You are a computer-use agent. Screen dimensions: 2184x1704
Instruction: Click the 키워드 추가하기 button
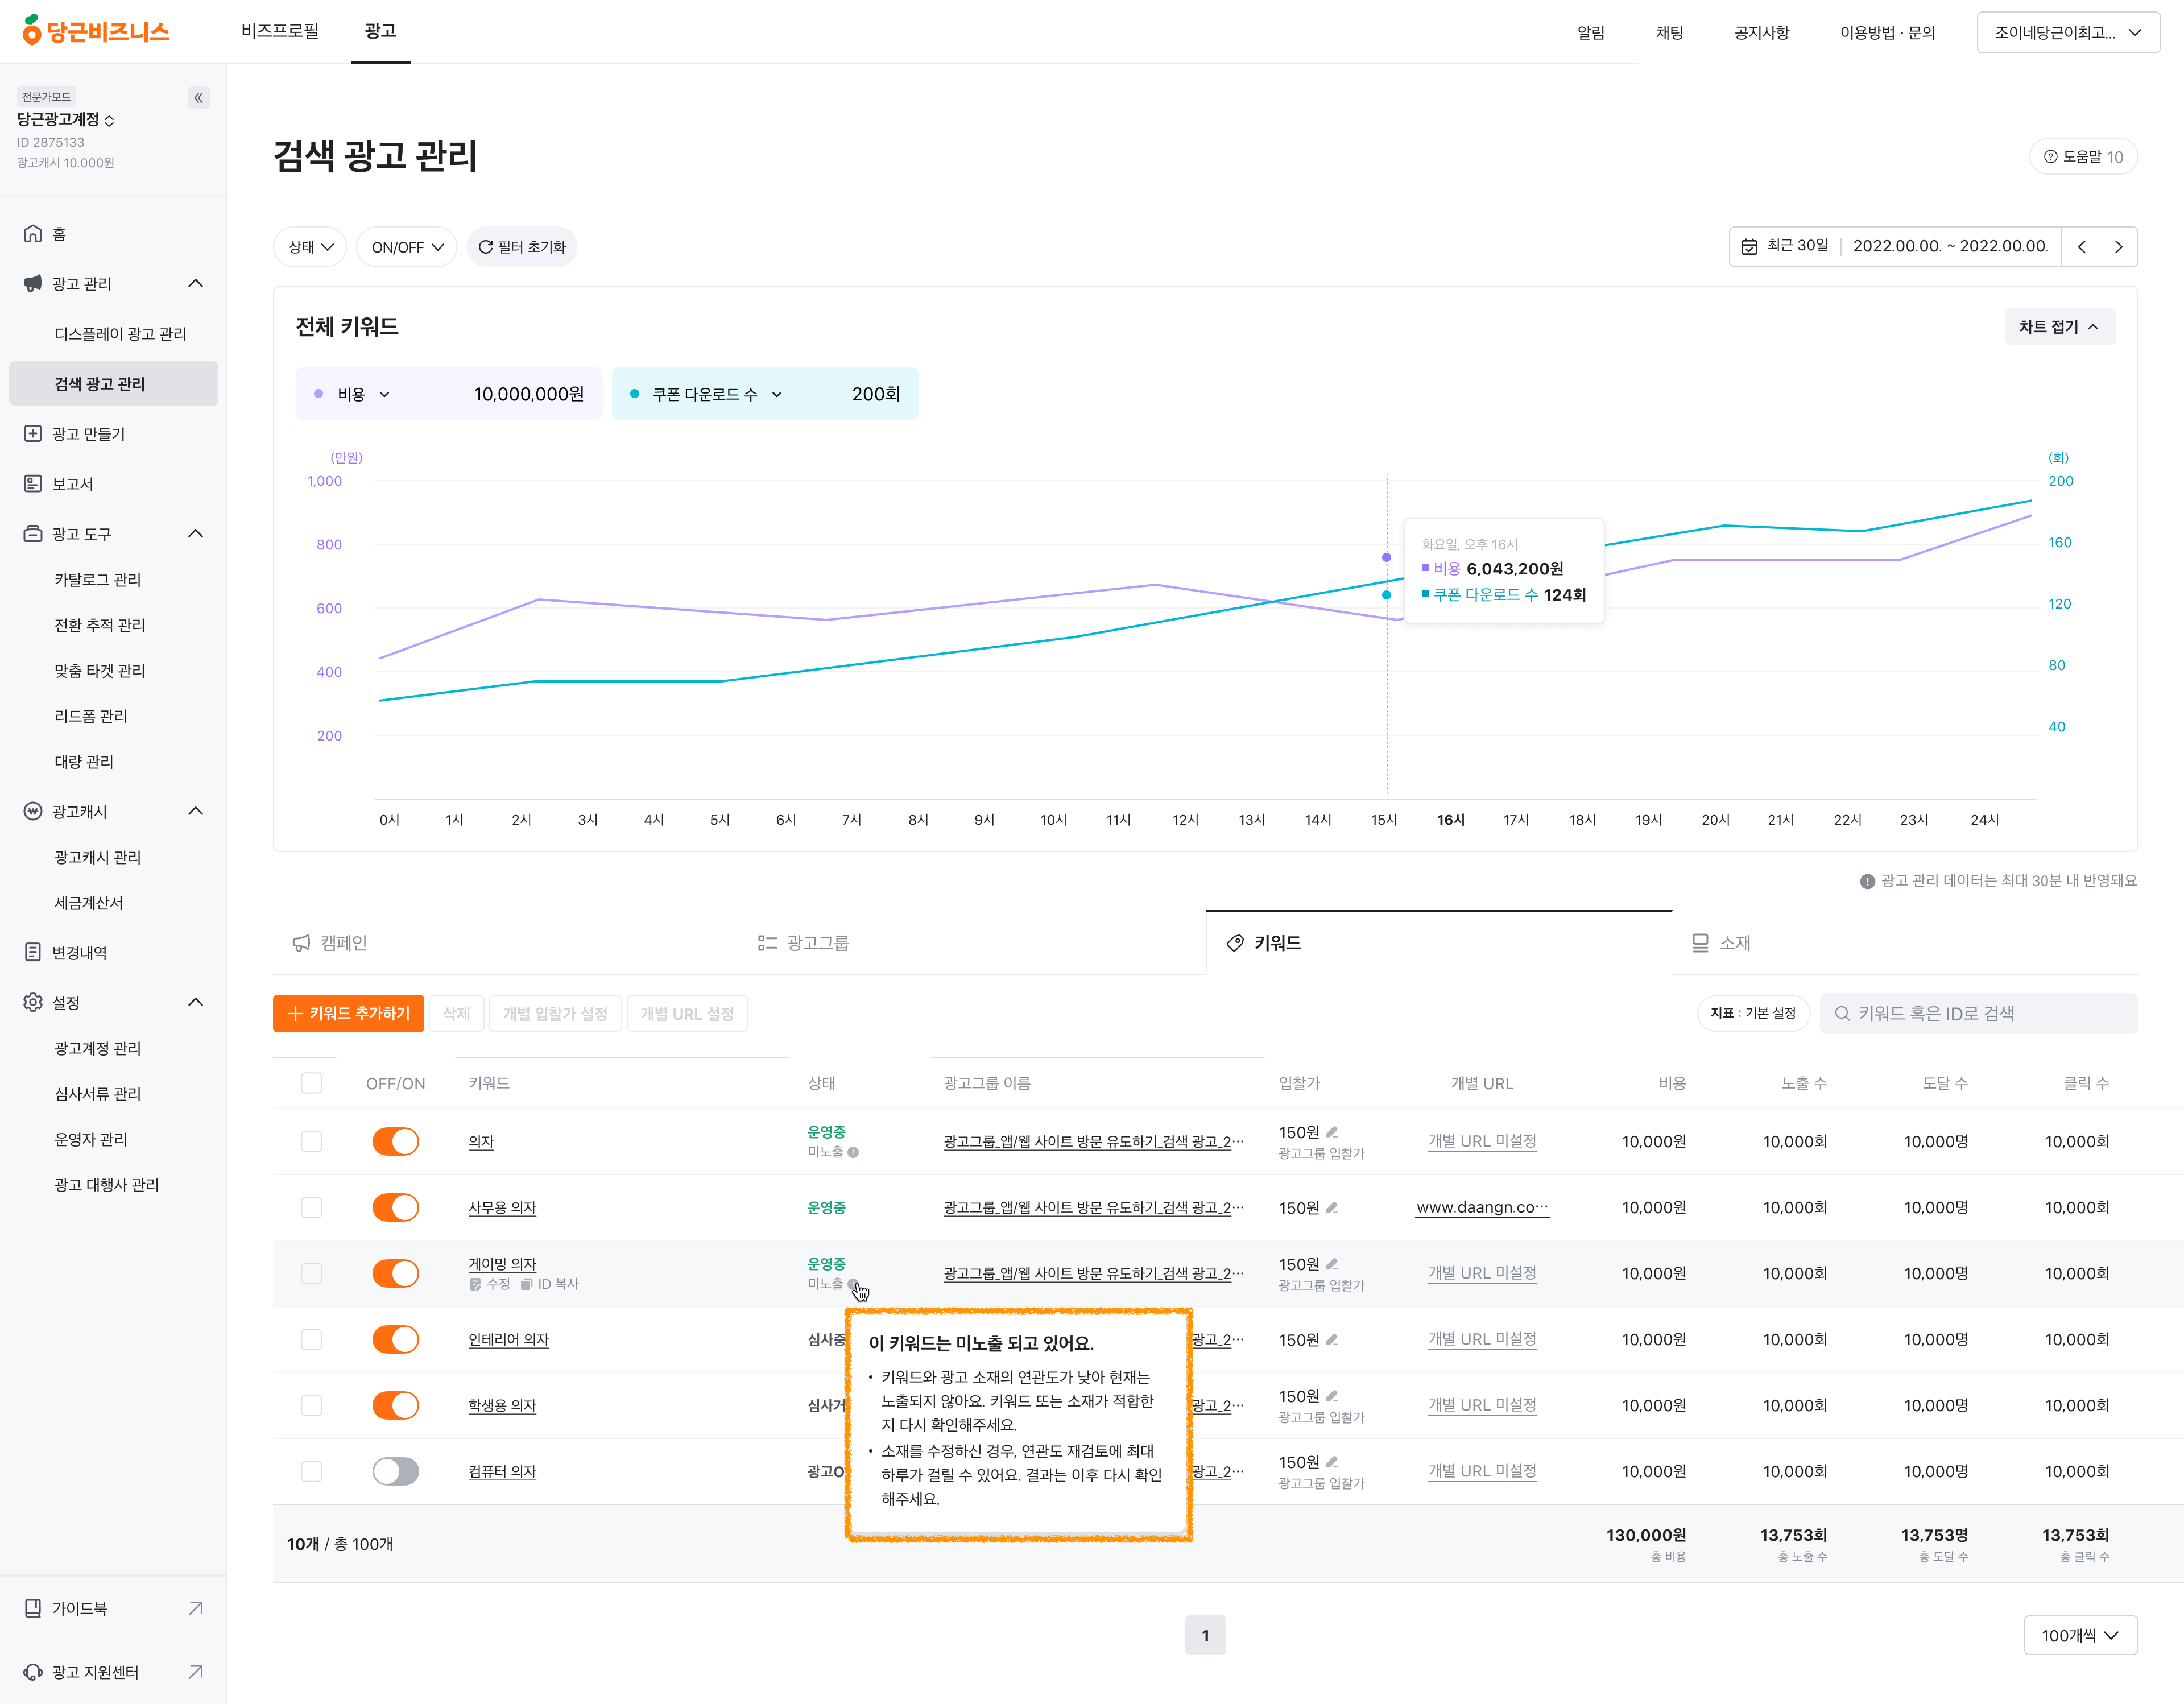[x=348, y=1013]
